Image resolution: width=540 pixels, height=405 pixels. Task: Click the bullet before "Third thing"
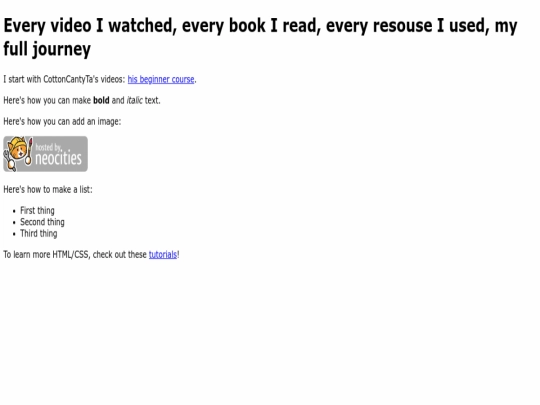click(x=14, y=234)
